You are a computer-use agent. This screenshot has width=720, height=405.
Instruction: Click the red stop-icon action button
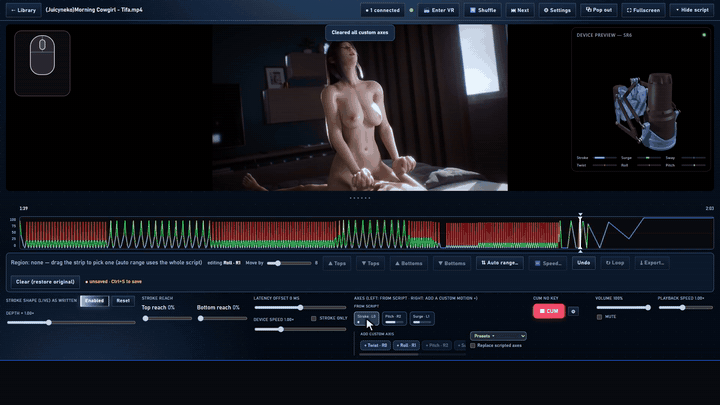549,311
